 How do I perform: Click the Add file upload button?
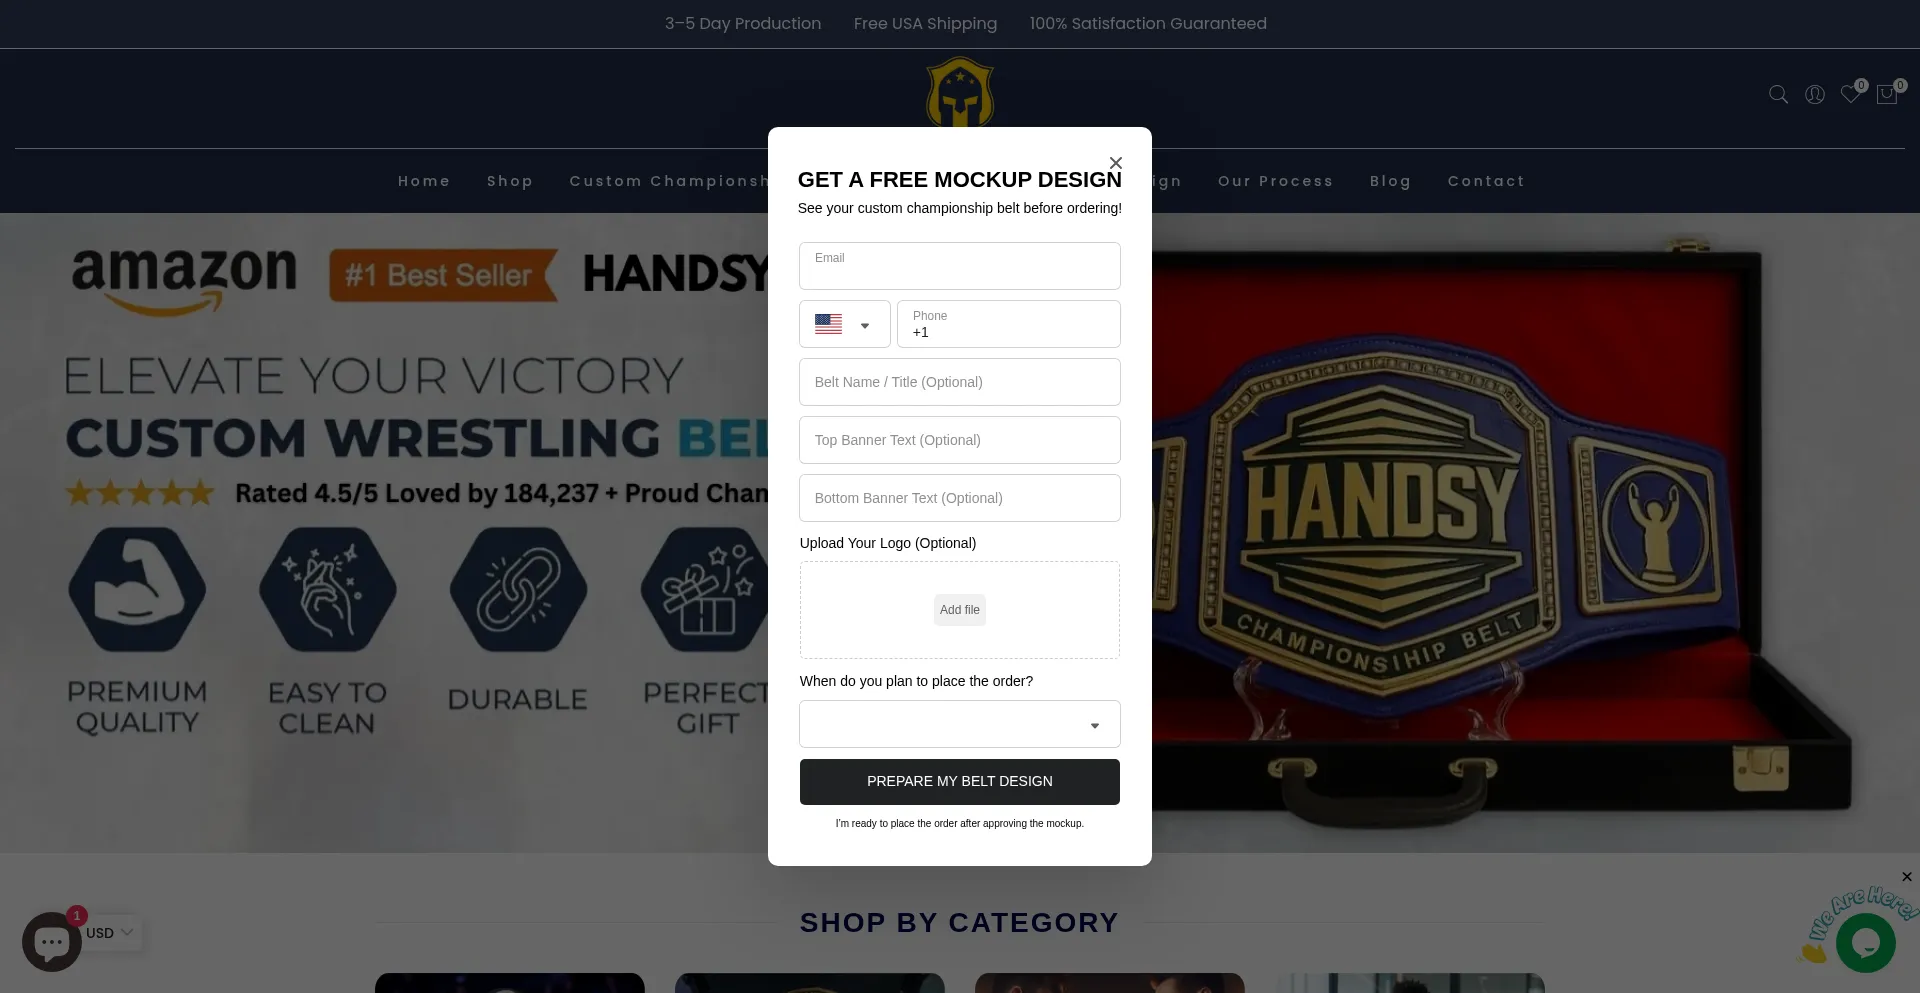point(960,610)
